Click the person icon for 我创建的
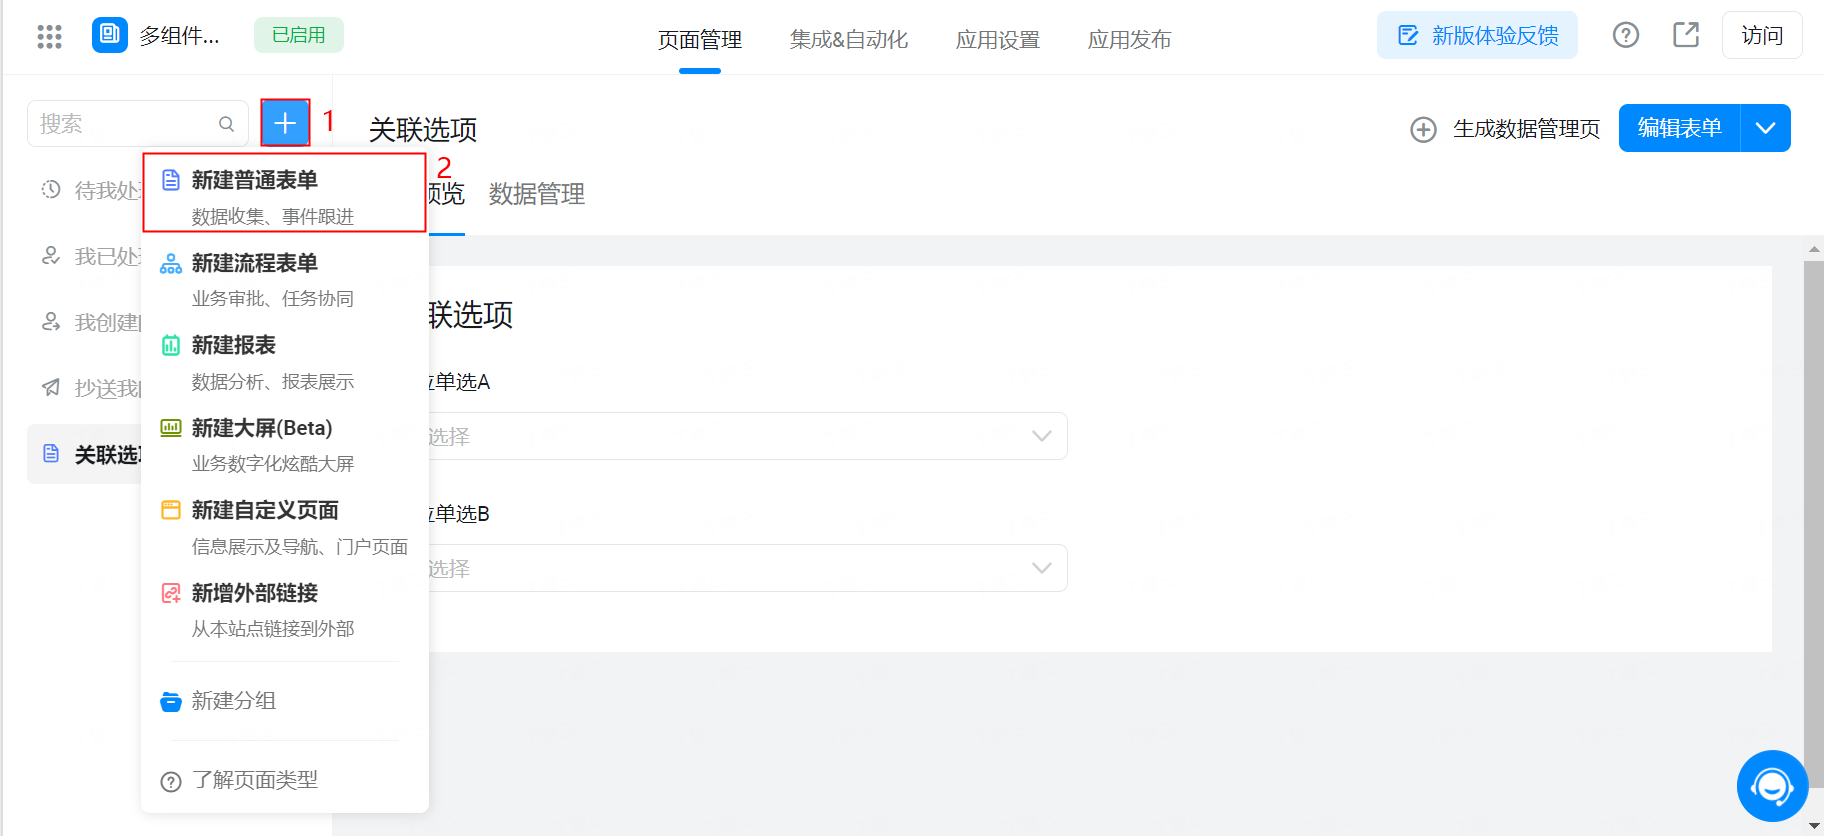The image size is (1824, 836). click(51, 322)
